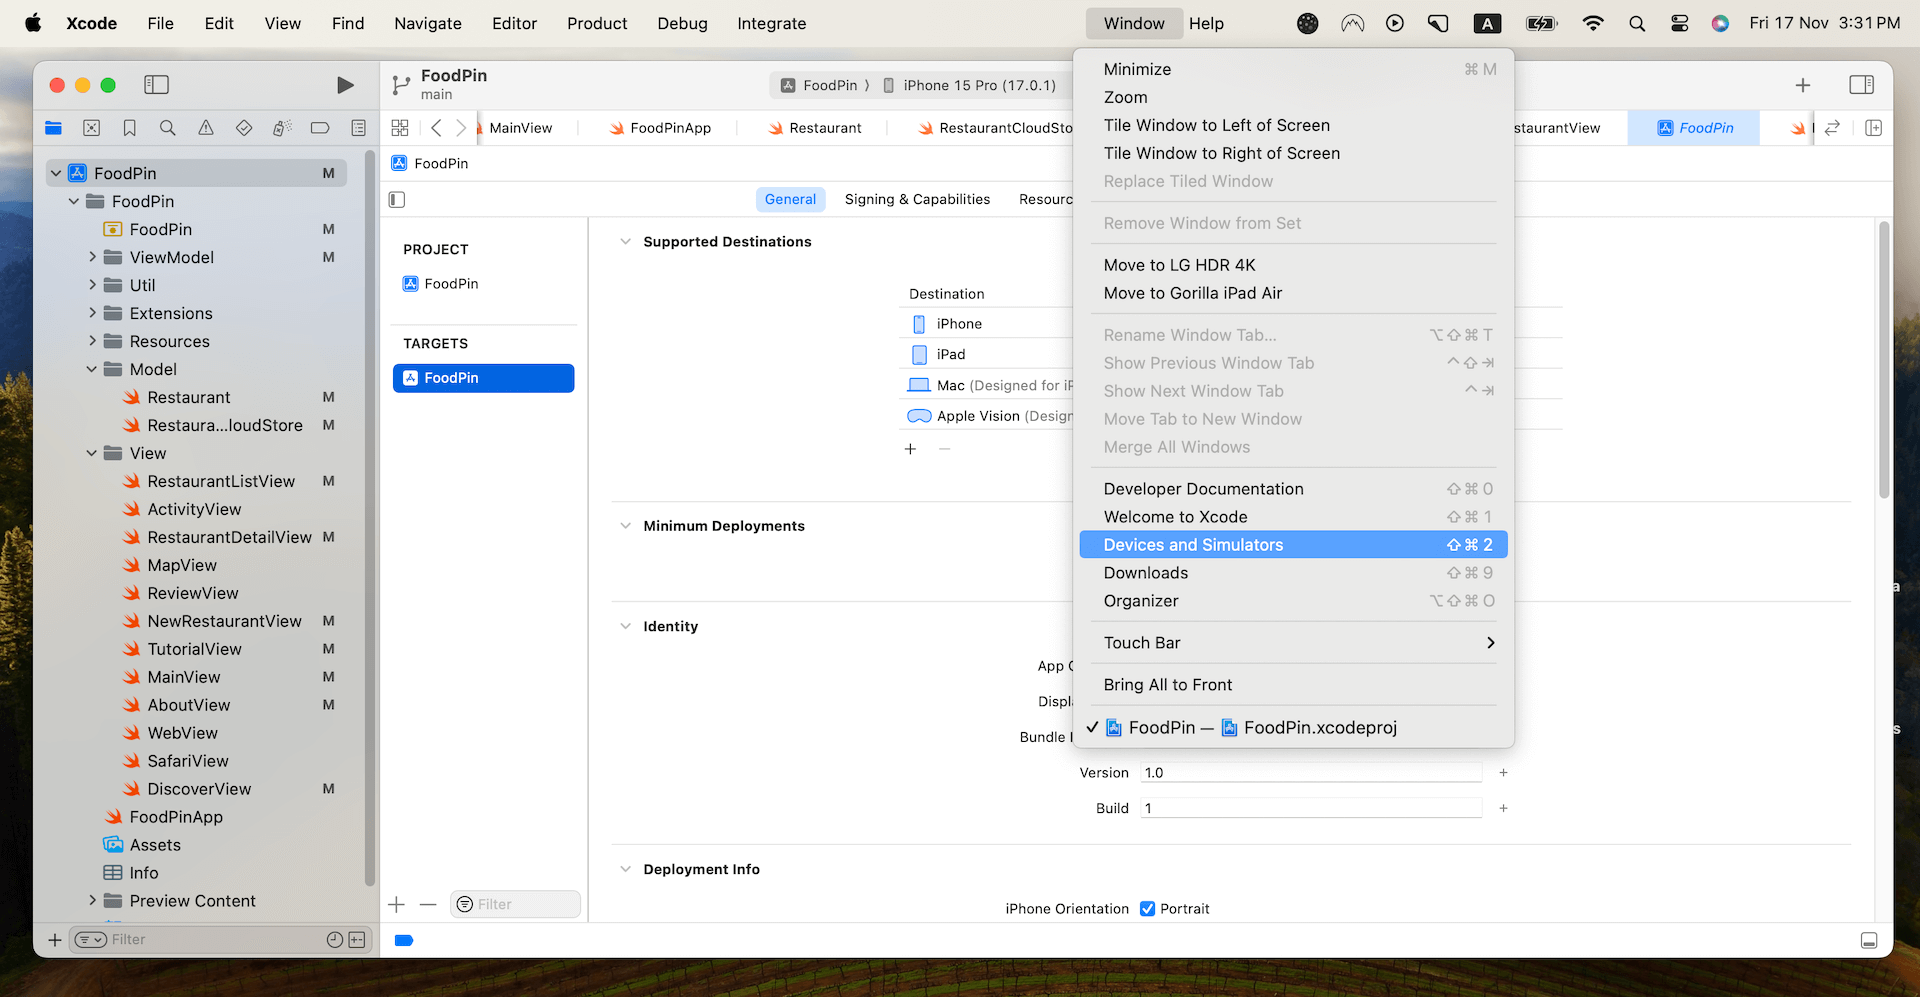Click the Organizer menu entry
The image size is (1920, 997).
tap(1140, 601)
